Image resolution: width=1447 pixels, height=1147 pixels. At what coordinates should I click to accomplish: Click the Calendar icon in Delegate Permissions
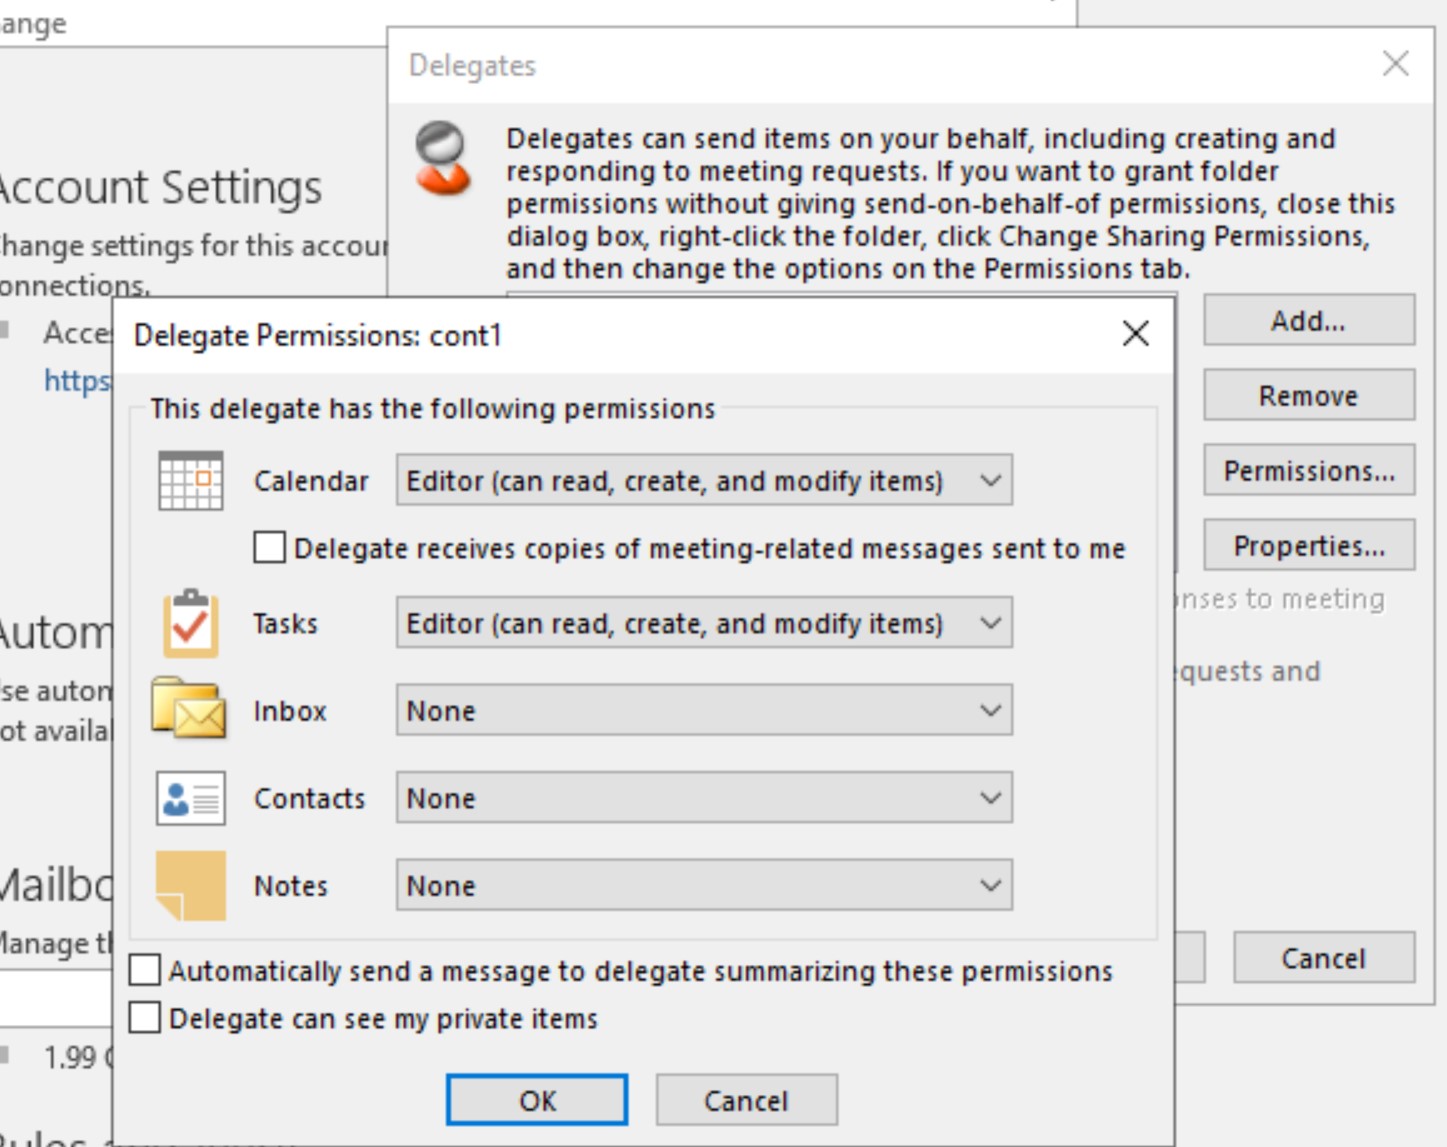coord(191,480)
